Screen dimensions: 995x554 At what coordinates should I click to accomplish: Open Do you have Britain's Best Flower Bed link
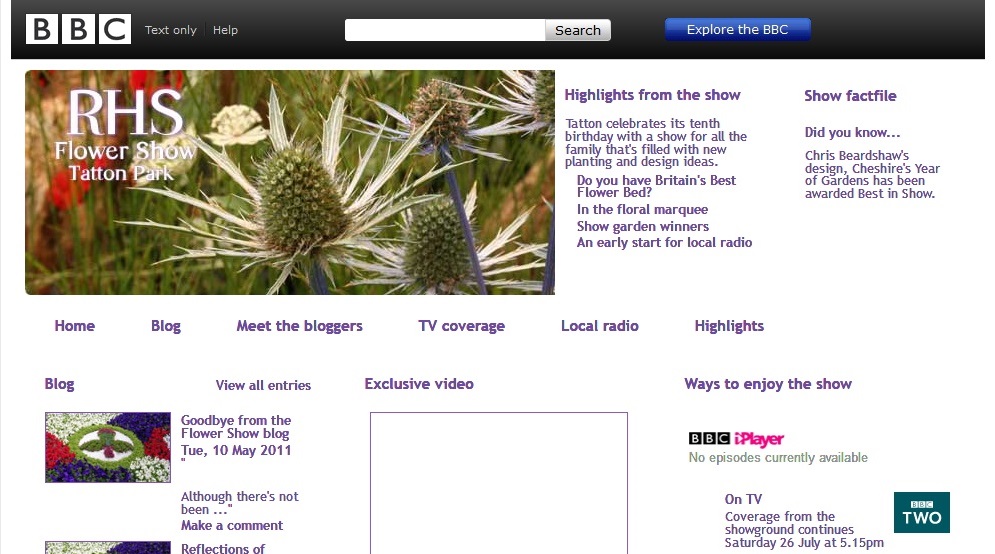coord(656,186)
